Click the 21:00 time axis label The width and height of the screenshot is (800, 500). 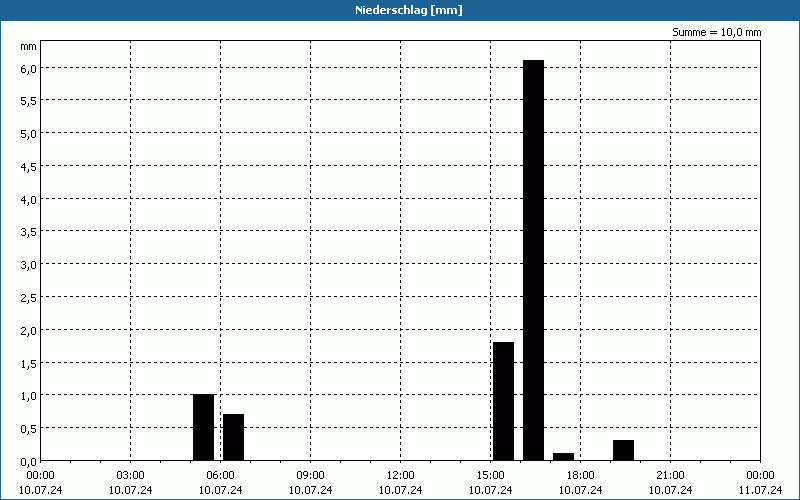[x=670, y=476]
